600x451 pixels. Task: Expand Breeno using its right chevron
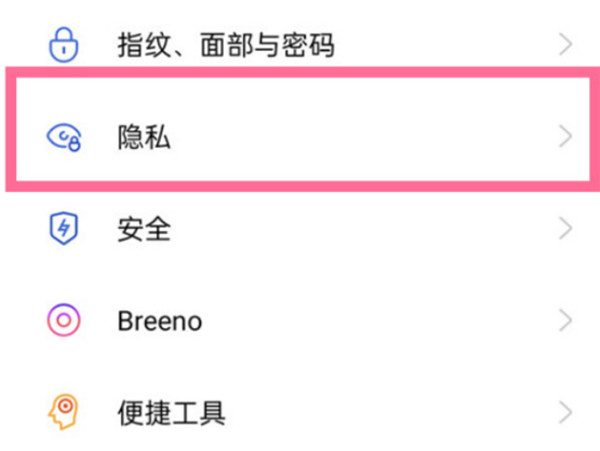[x=566, y=321]
